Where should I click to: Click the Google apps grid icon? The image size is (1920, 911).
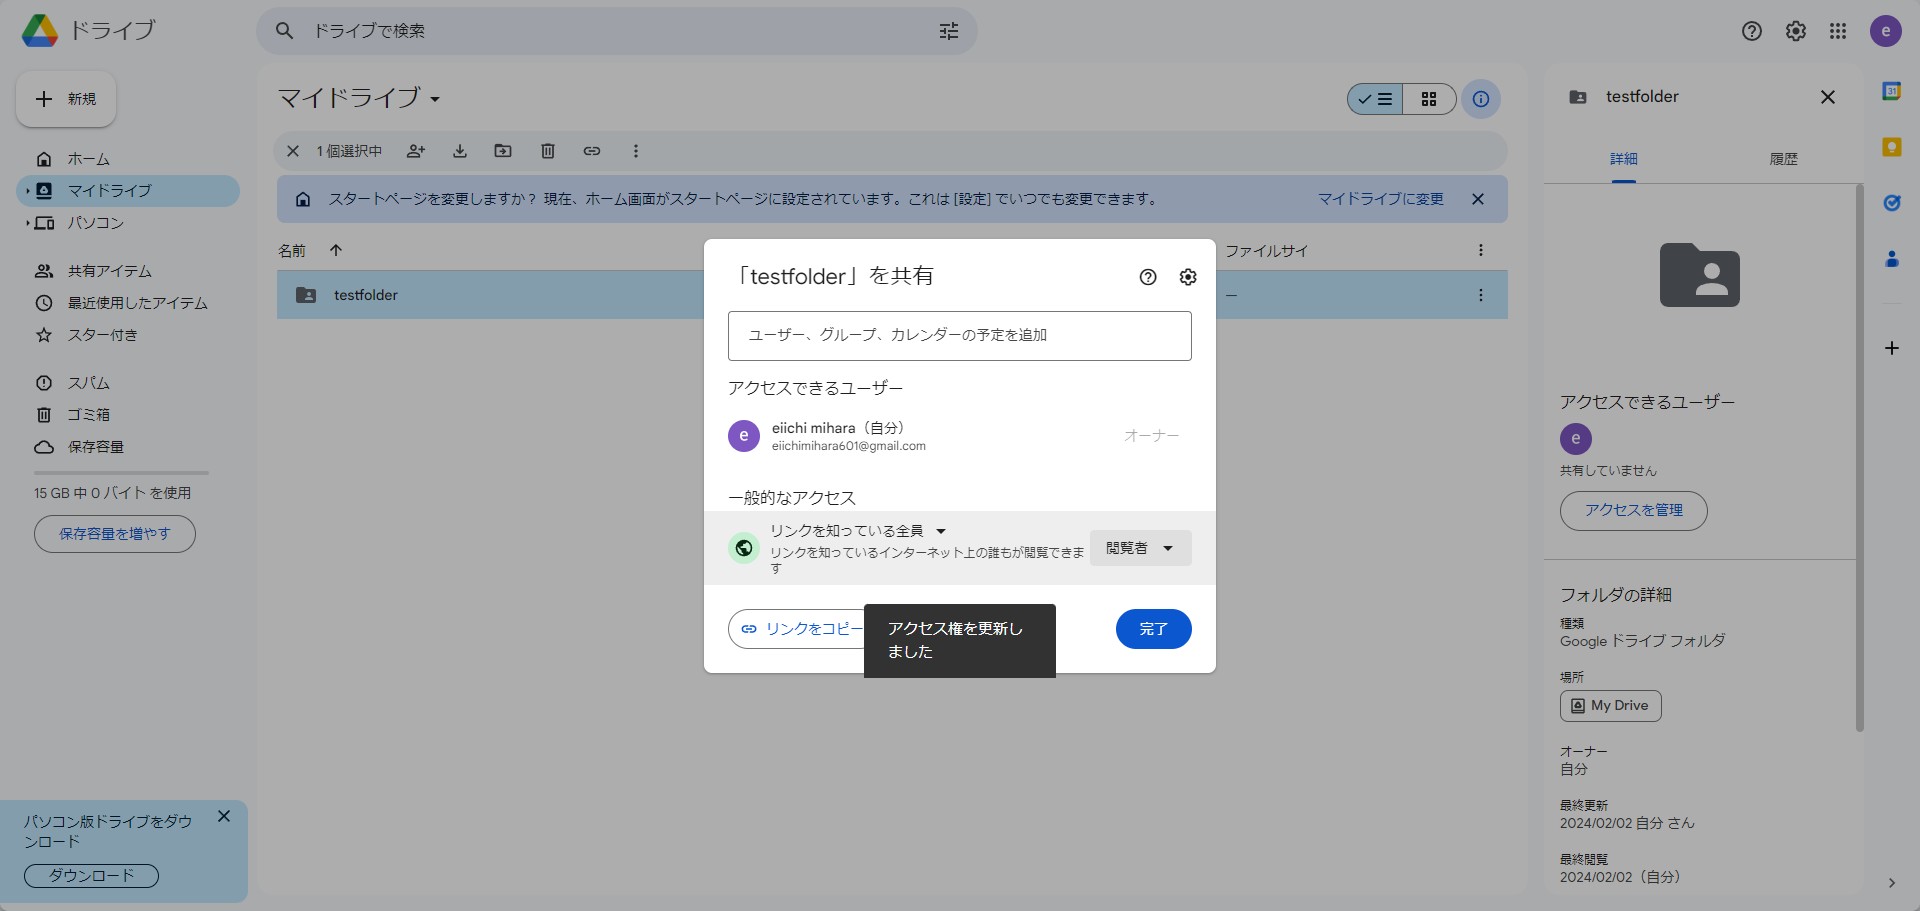point(1838,31)
